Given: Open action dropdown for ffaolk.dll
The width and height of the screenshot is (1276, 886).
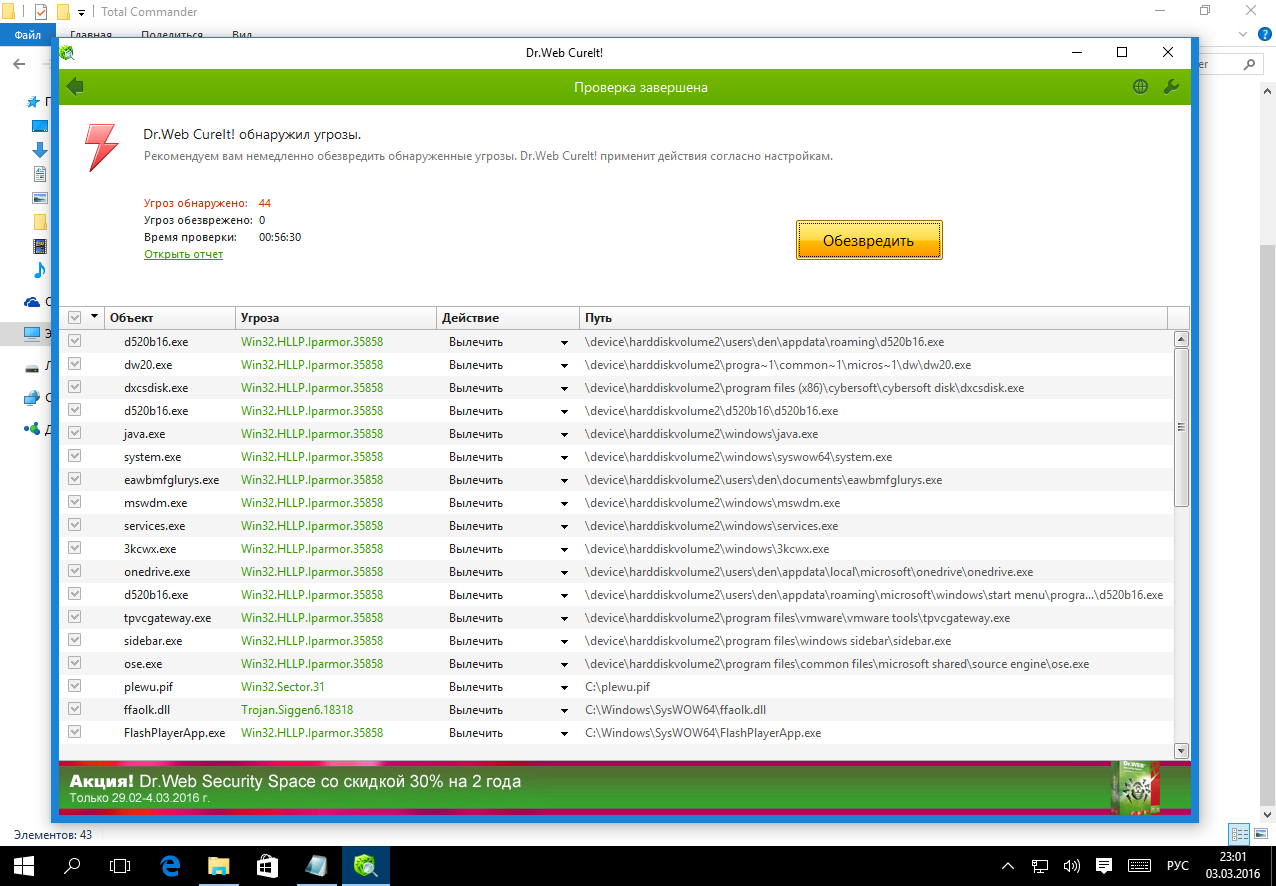Looking at the screenshot, I should [564, 710].
